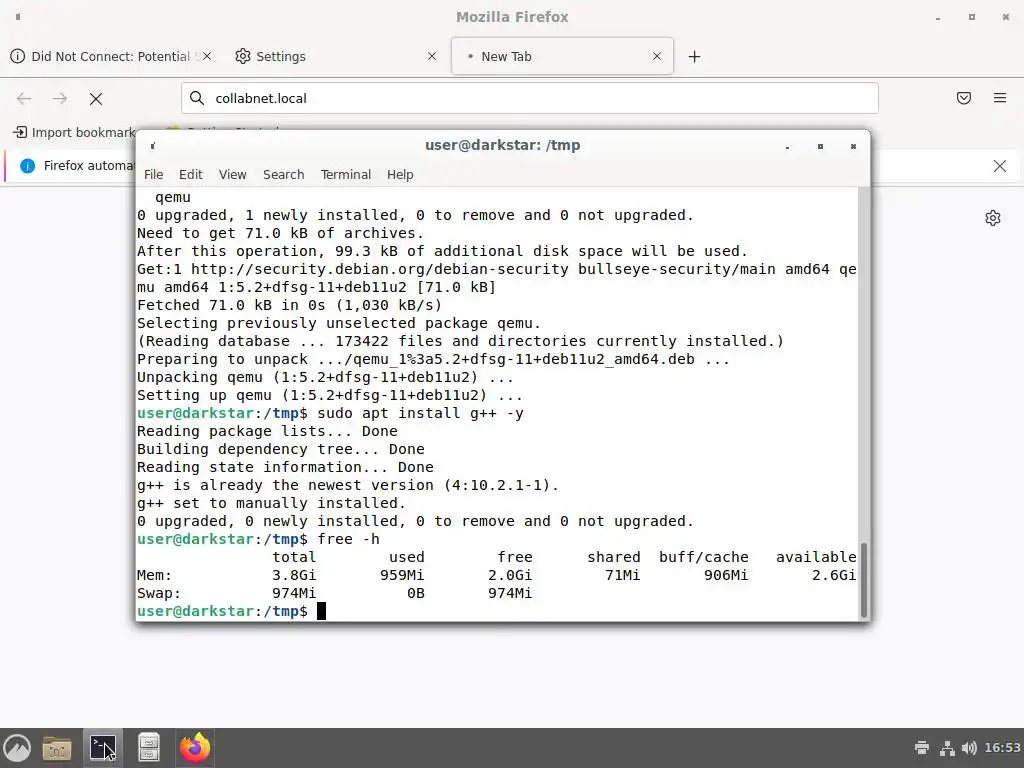This screenshot has width=1024, height=768.
Task: Click the terminal vertical scrollbar thumb
Action: click(x=864, y=579)
